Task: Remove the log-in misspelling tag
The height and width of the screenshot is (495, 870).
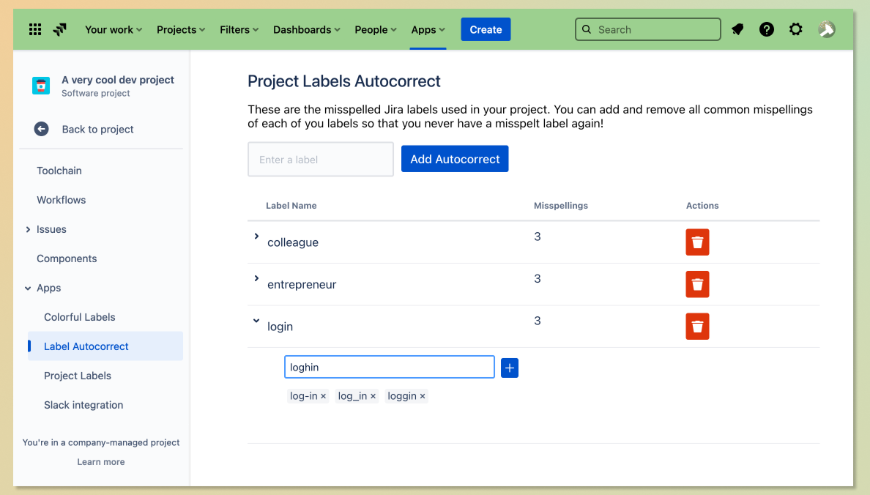Action: point(323,397)
